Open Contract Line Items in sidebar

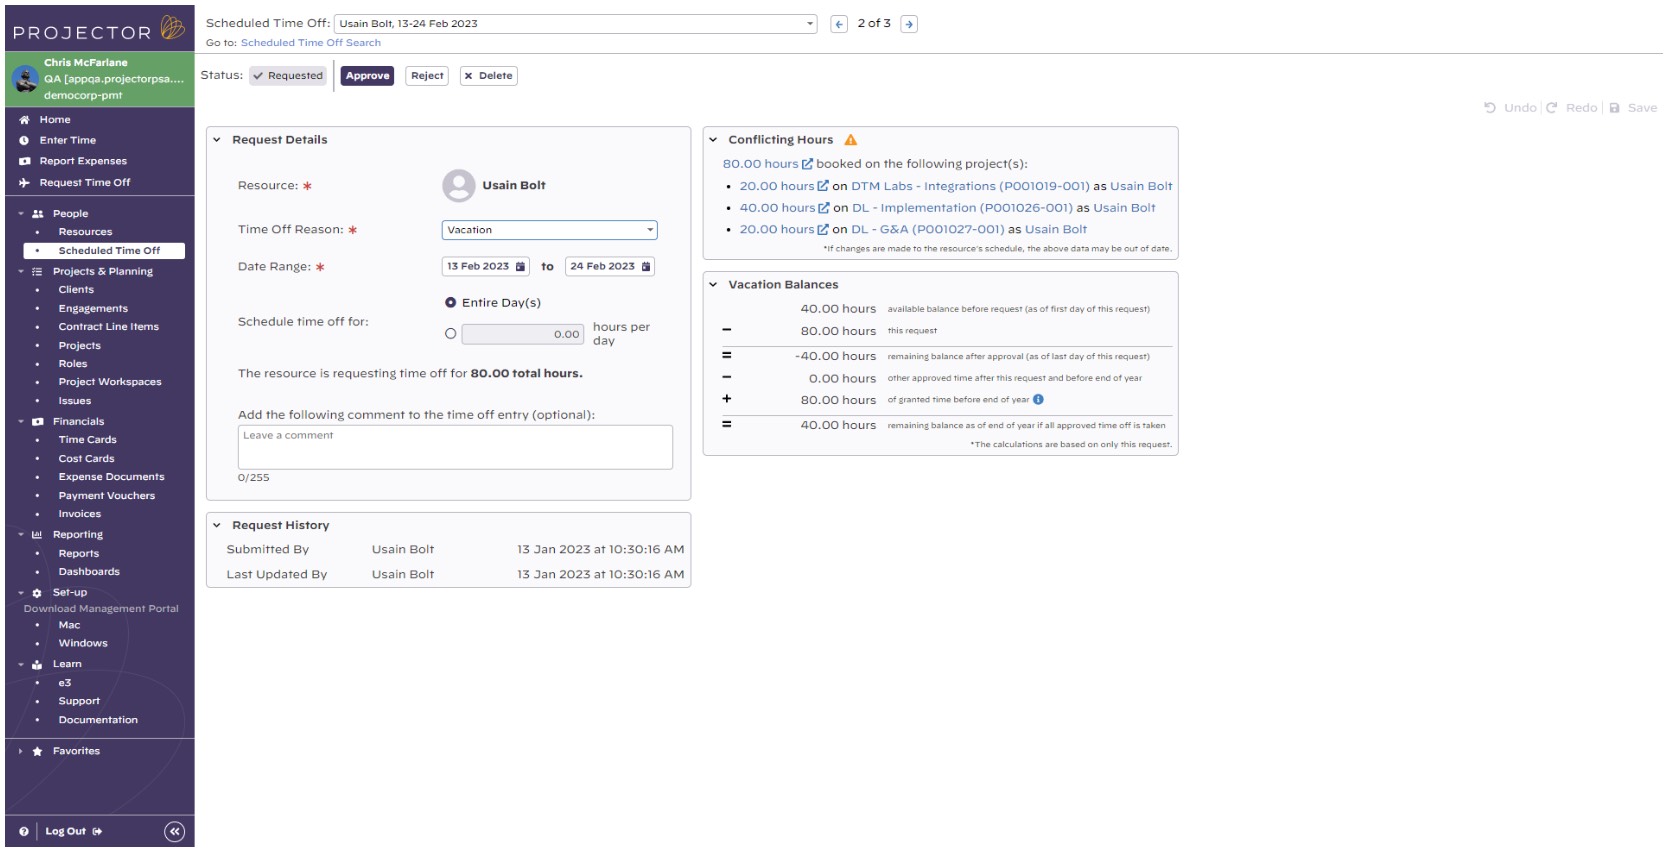[x=109, y=327]
